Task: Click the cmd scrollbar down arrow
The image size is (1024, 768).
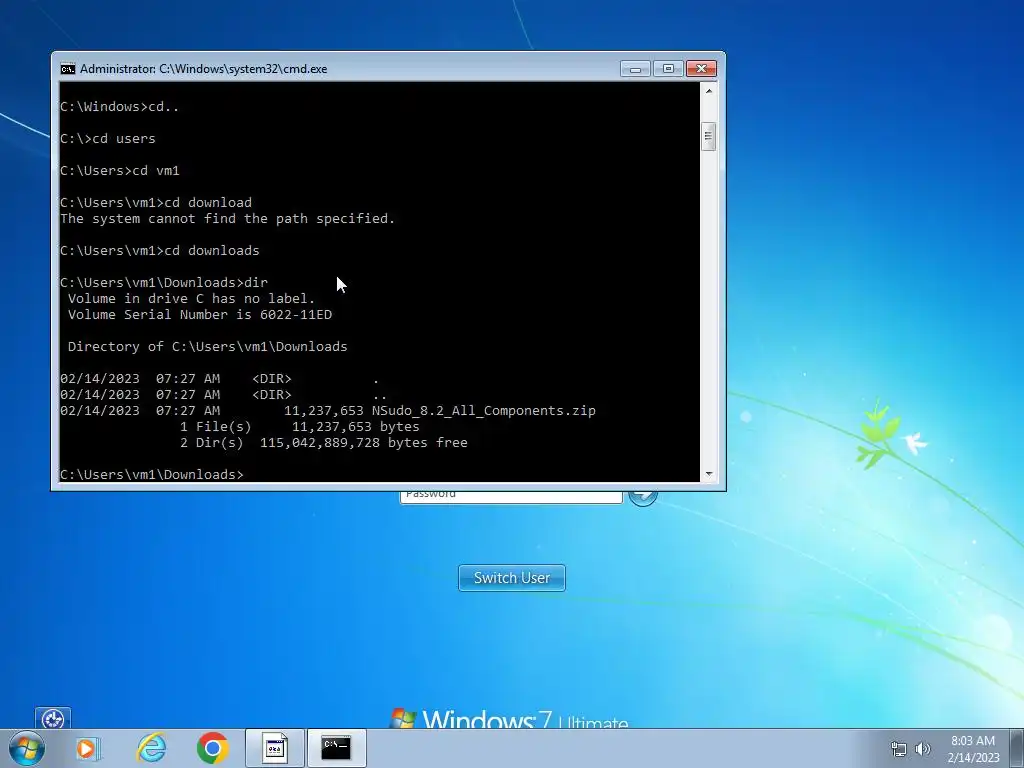Action: pos(709,474)
